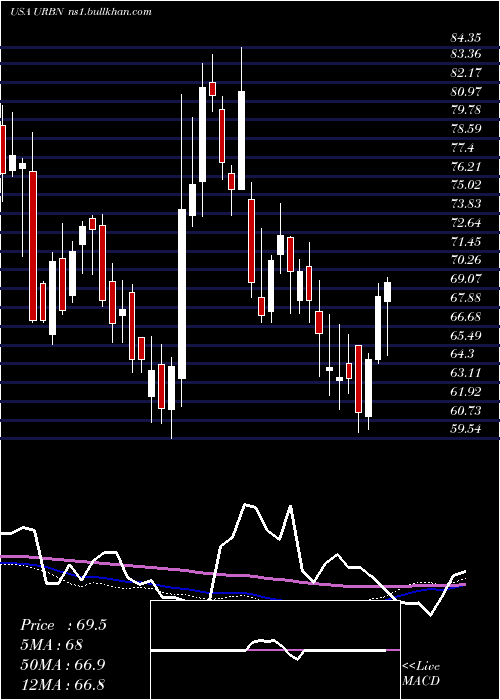The image size is (500, 700).
Task: Click the 70.26 price axis label
Action: coord(466,259)
